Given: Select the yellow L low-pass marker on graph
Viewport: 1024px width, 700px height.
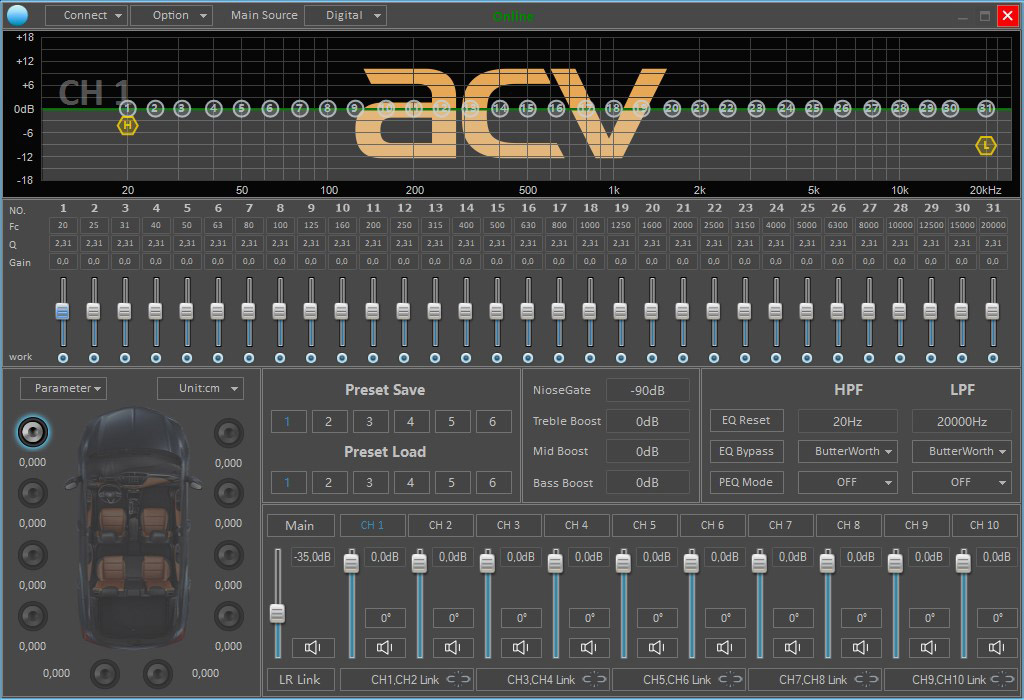Looking at the screenshot, I should [985, 146].
